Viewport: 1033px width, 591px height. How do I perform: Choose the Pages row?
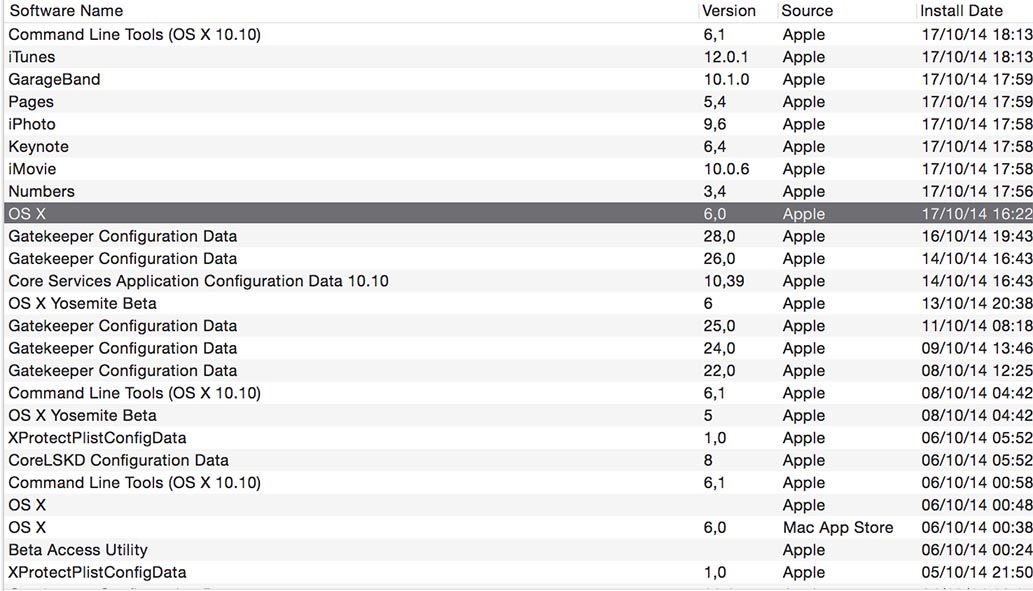[518, 101]
